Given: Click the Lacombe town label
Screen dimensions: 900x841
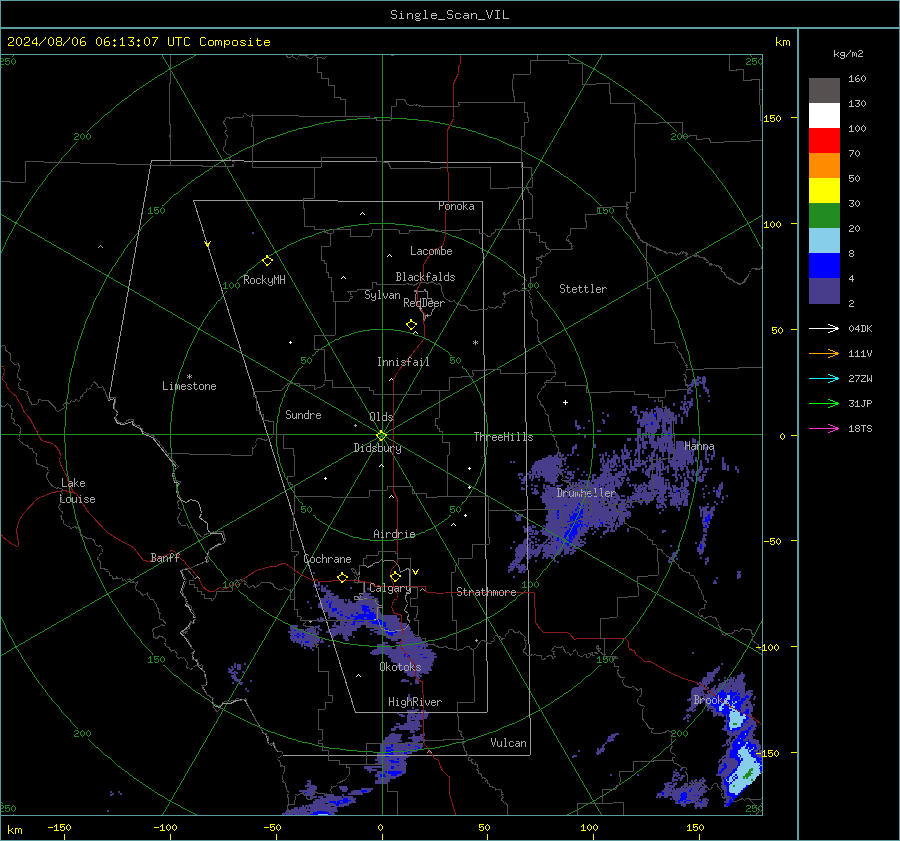Looking at the screenshot, I should point(431,251).
